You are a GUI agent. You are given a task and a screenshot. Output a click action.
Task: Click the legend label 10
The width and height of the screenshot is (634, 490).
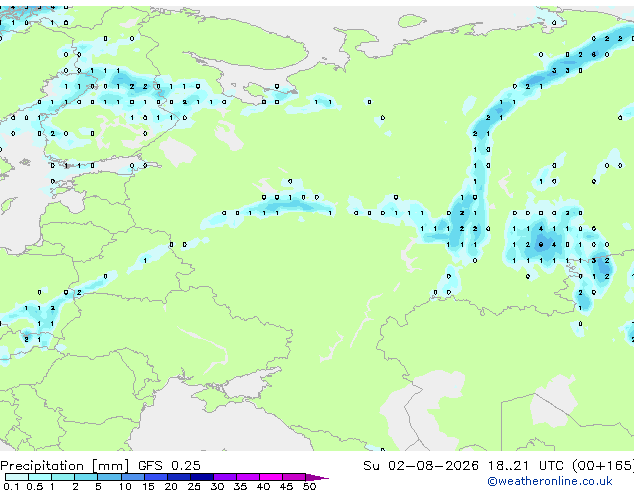point(125,486)
